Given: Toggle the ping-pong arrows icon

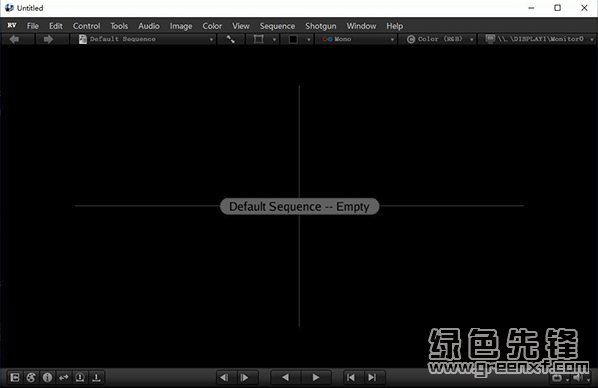Looking at the screenshot, I should point(64,377).
